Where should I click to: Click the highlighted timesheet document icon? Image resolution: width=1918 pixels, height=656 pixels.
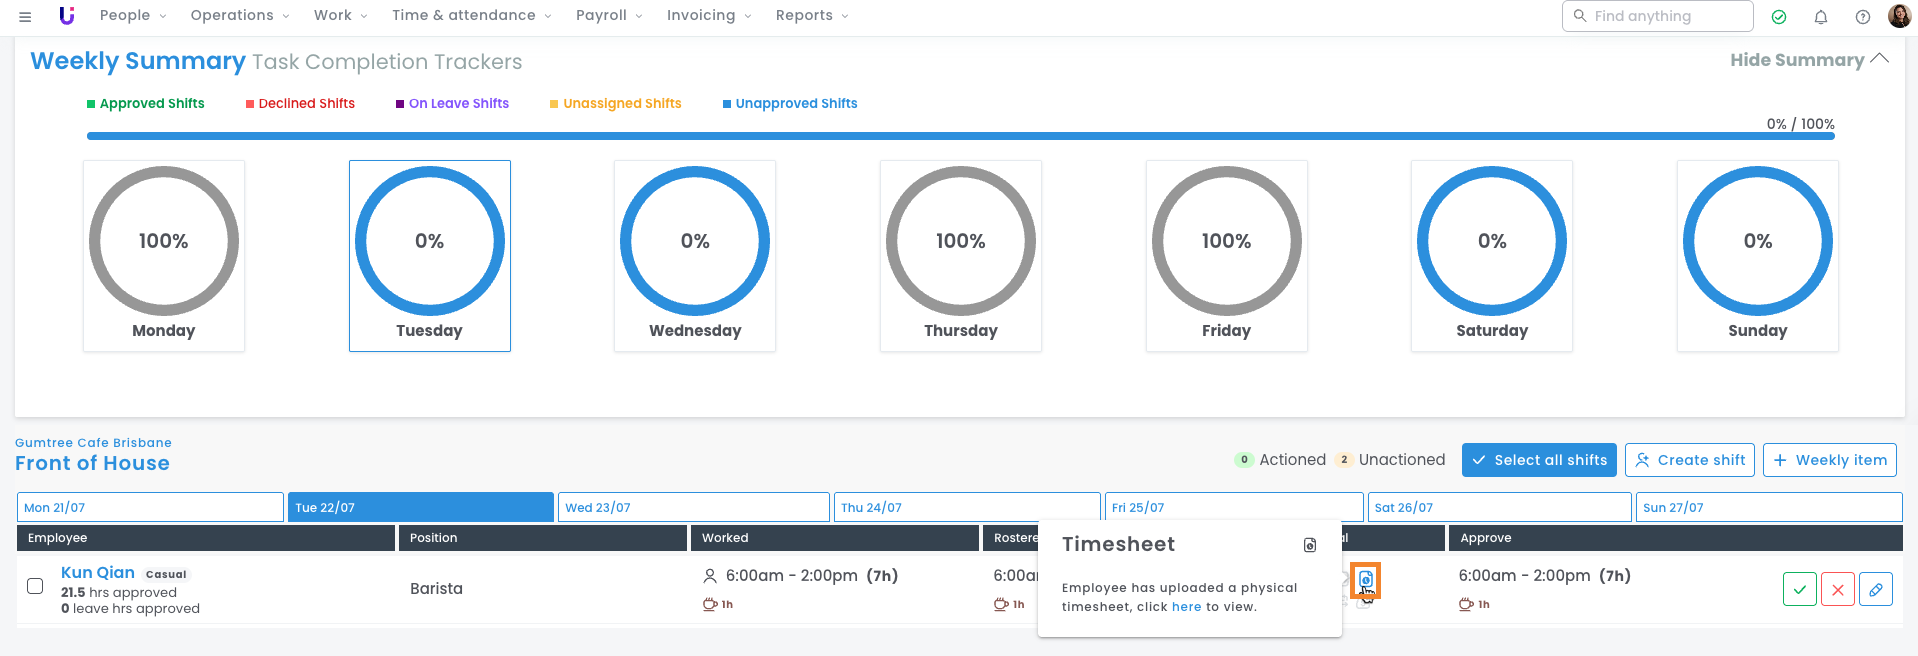point(1365,580)
